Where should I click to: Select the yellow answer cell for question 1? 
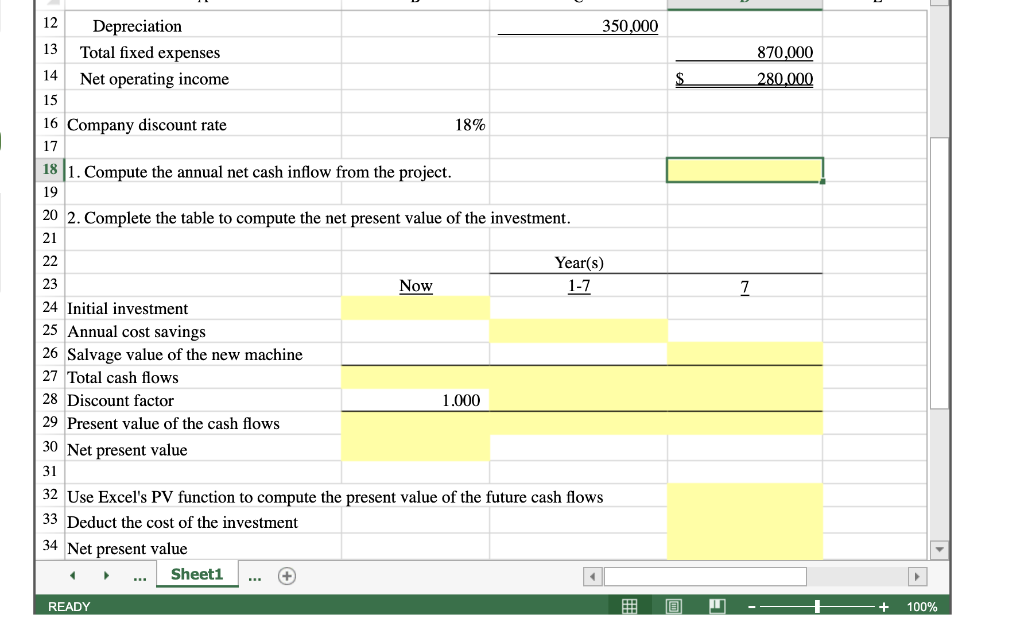[x=744, y=170]
